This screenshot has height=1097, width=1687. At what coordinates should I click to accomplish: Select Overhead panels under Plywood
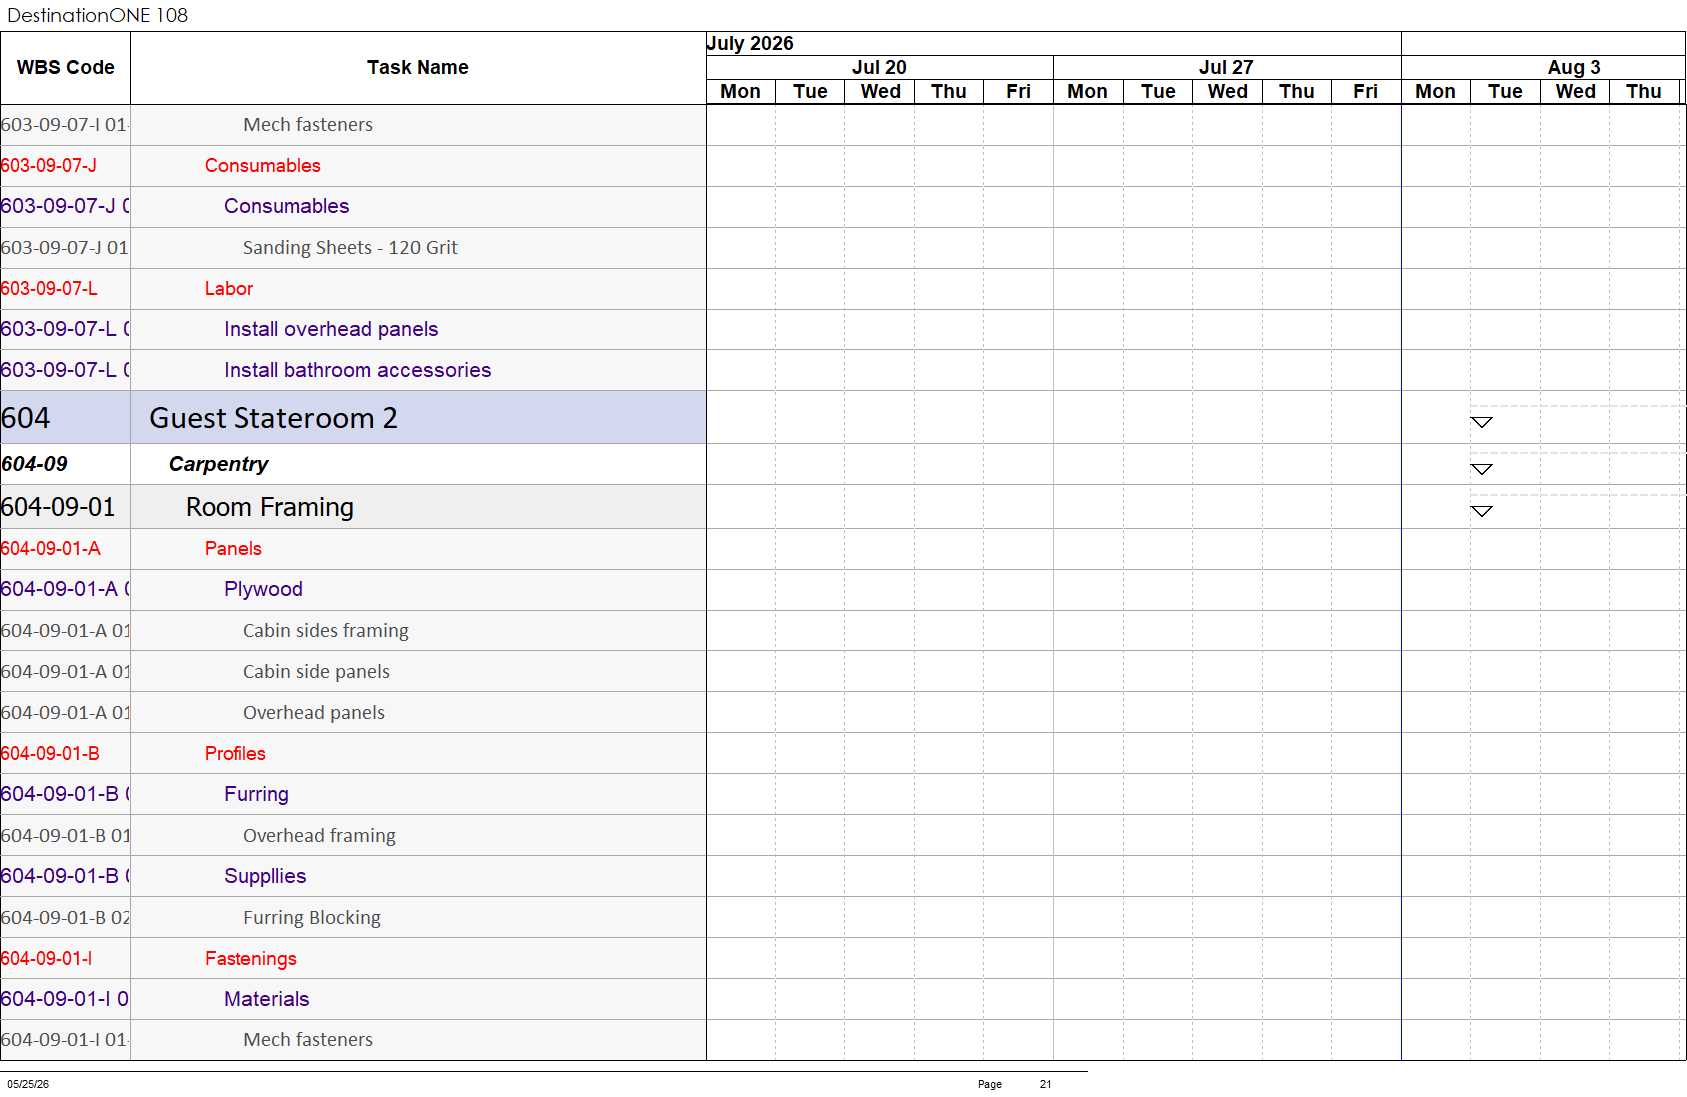(418, 712)
